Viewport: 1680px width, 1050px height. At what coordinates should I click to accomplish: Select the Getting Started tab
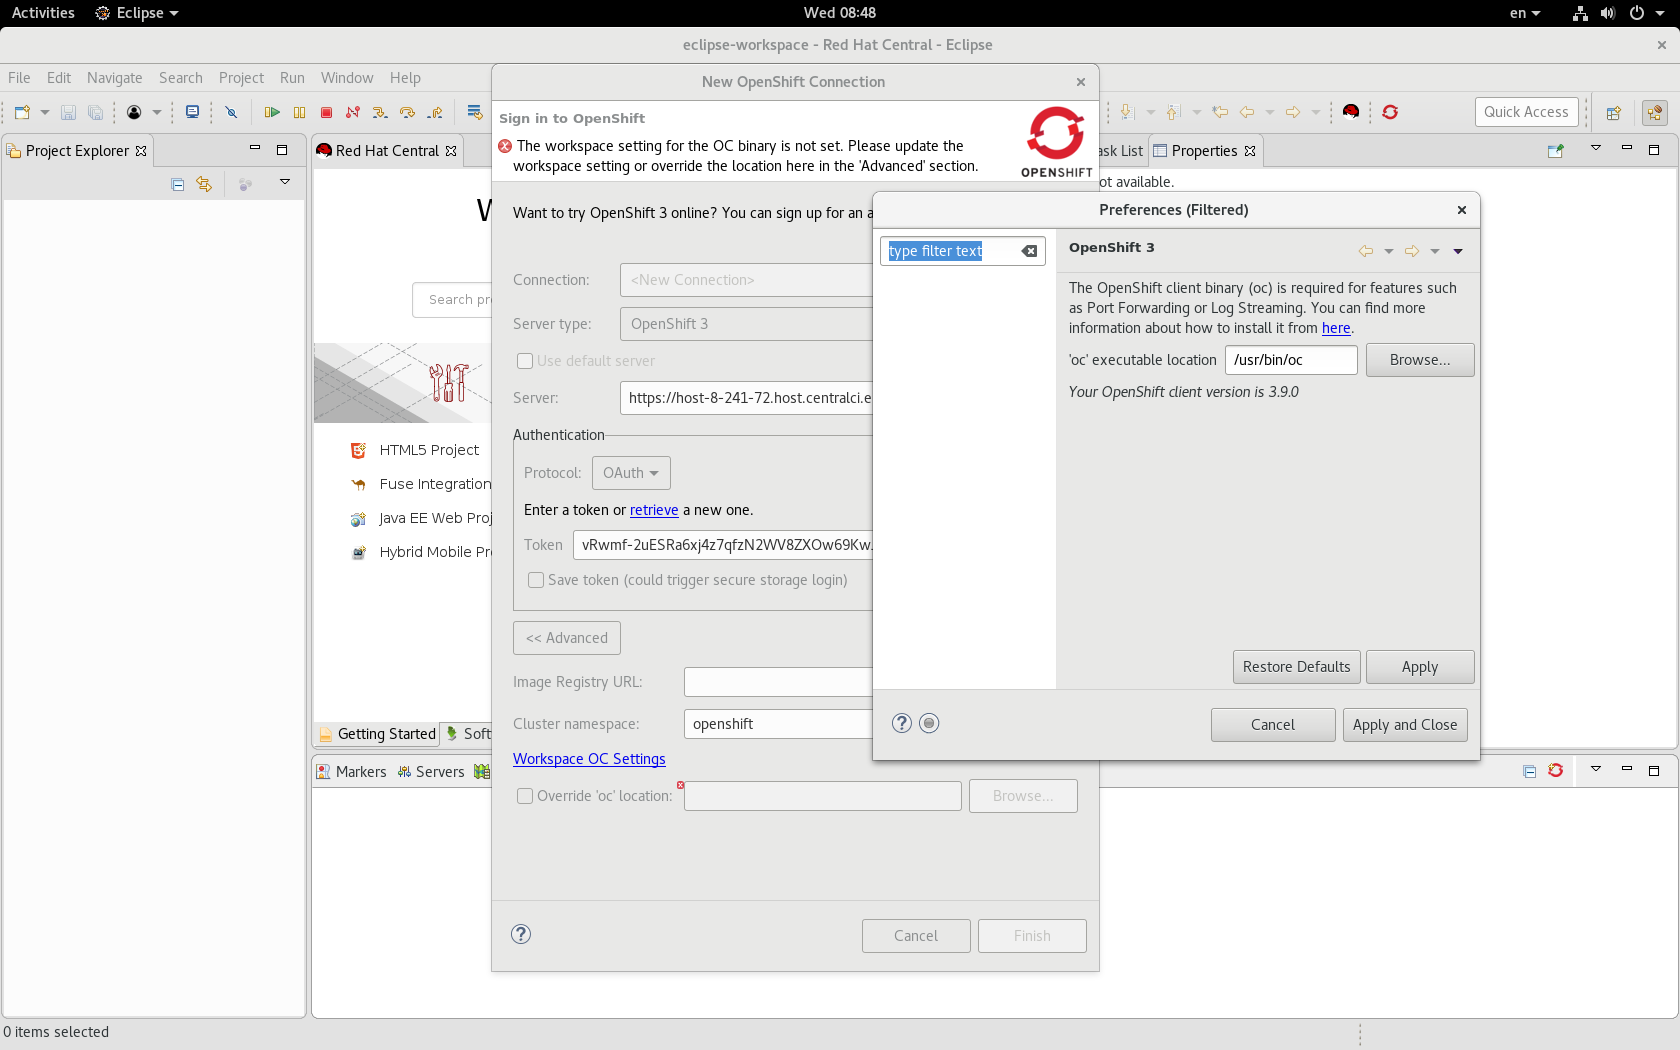click(378, 734)
